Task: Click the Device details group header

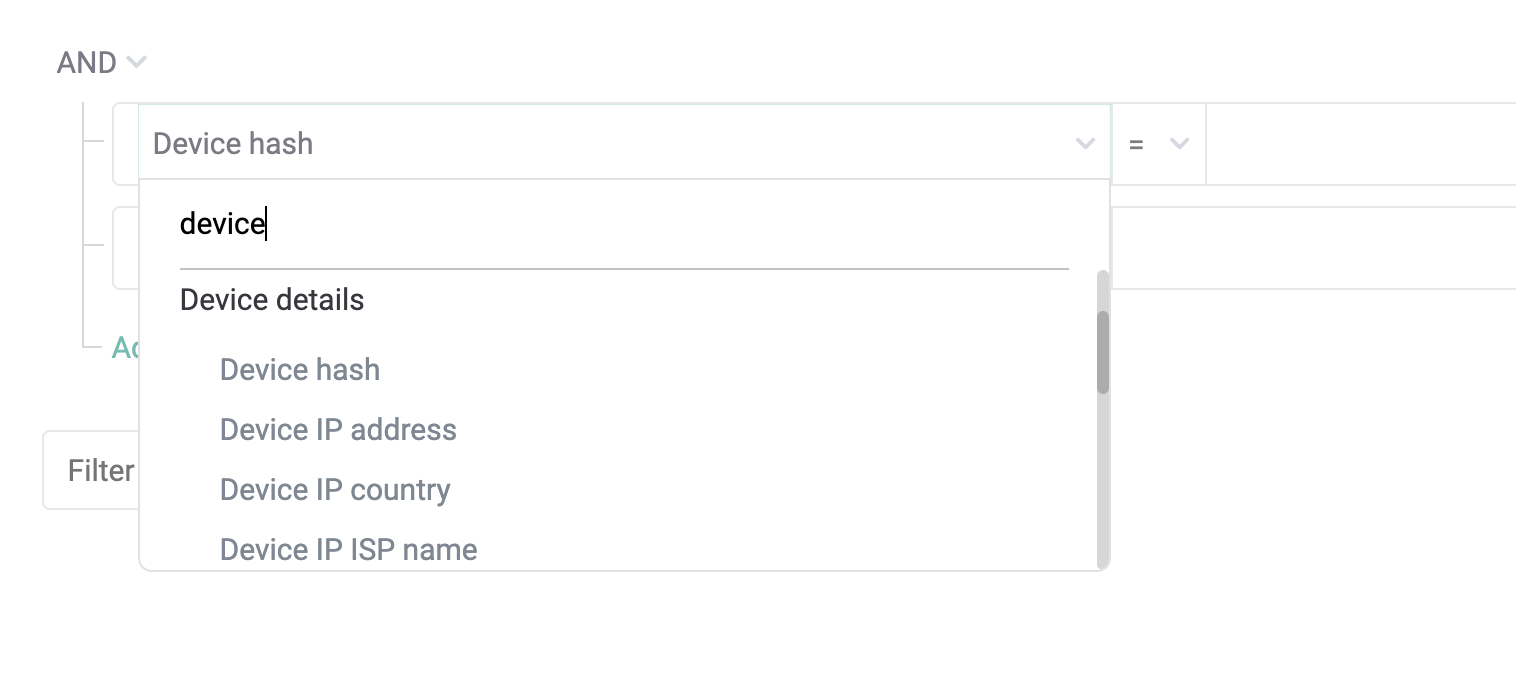Action: click(x=271, y=299)
